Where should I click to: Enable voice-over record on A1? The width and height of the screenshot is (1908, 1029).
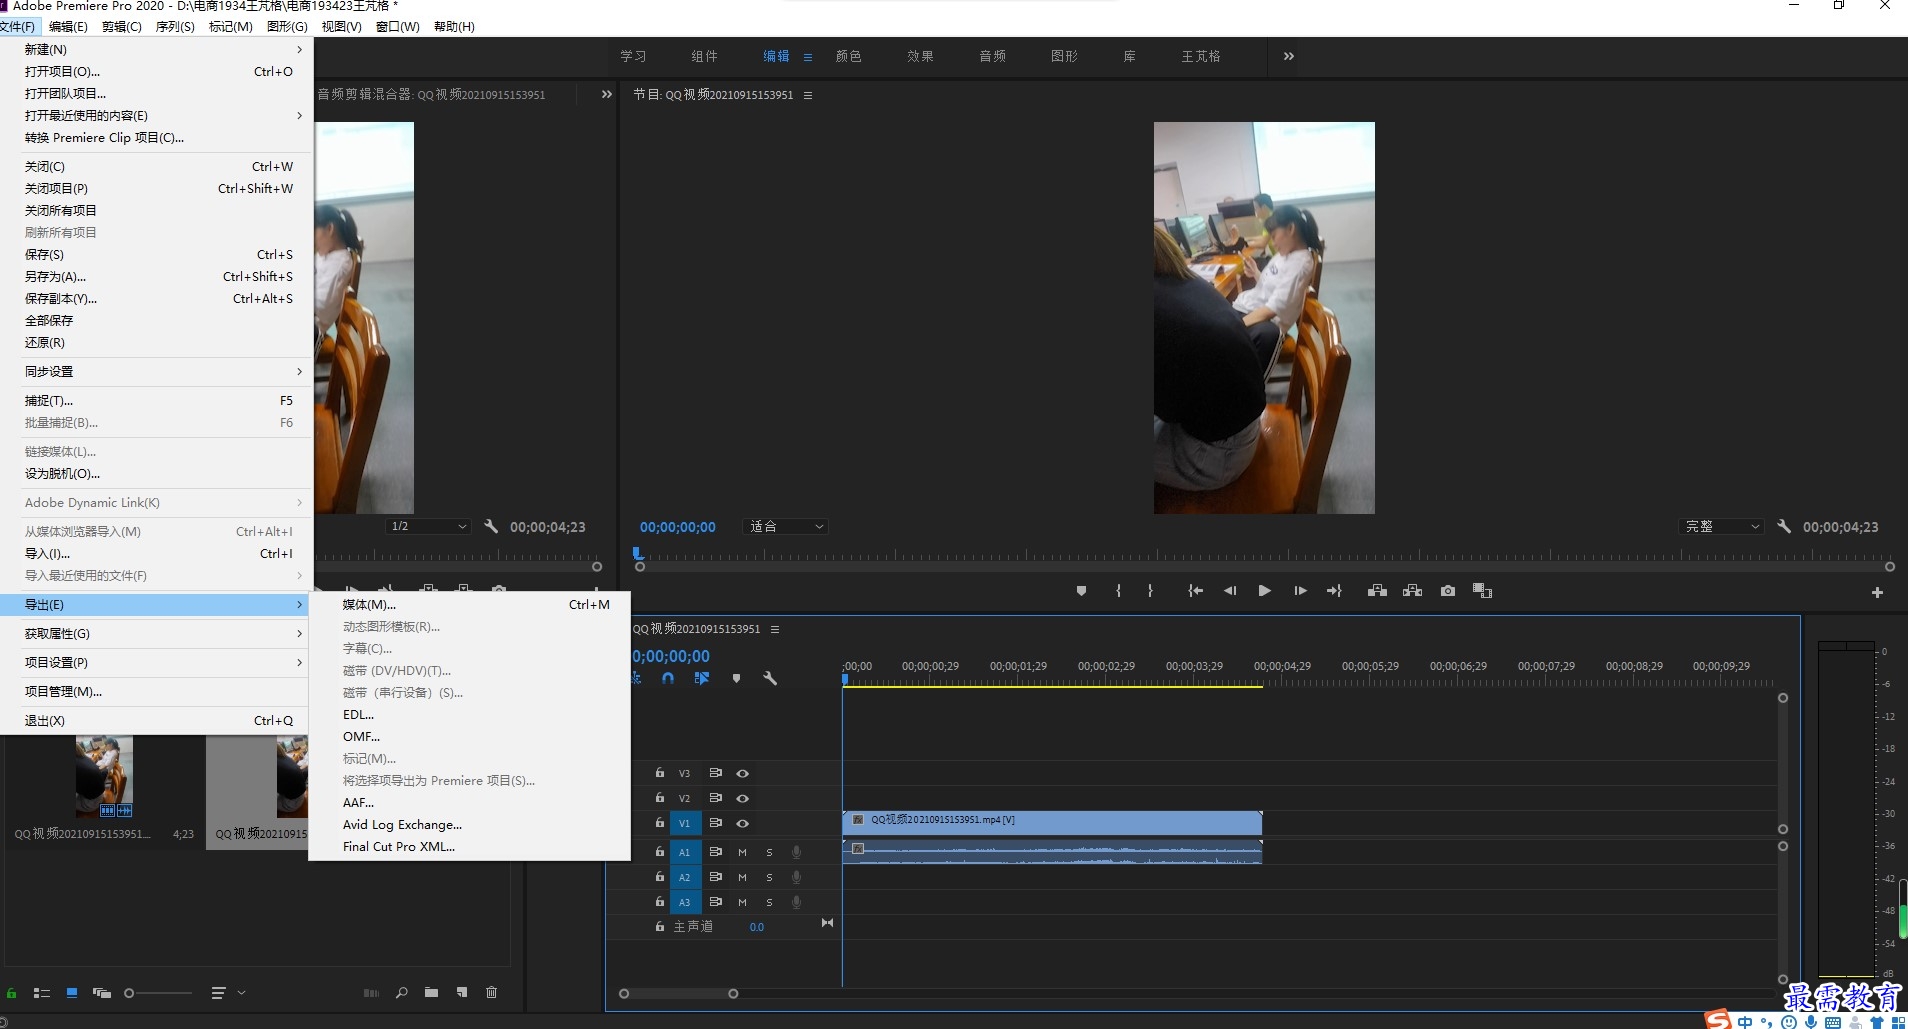click(796, 852)
